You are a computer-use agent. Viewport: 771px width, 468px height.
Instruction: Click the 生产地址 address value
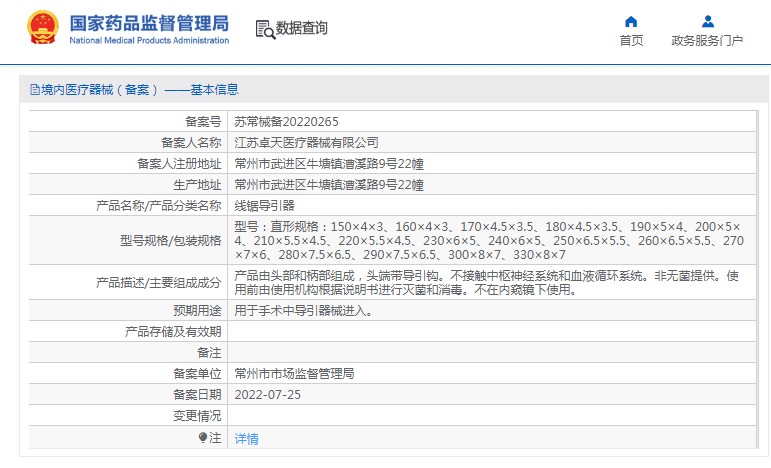[x=328, y=185]
